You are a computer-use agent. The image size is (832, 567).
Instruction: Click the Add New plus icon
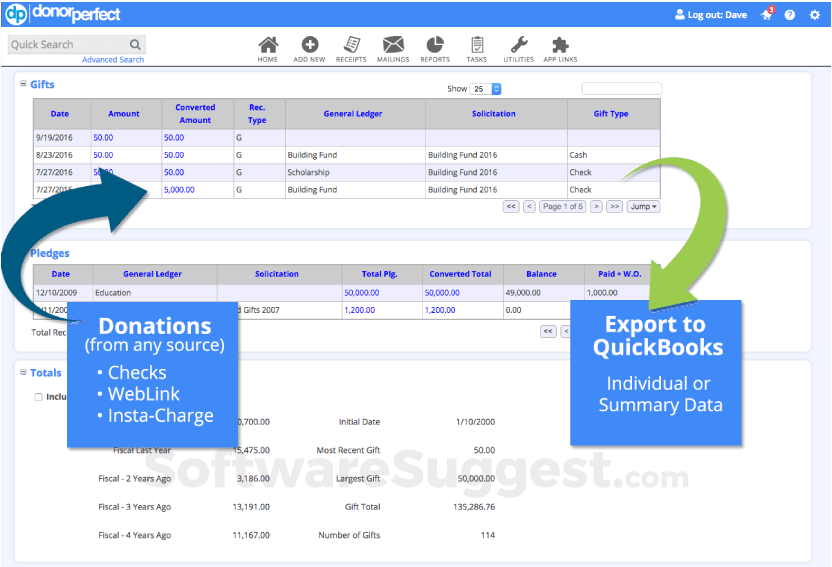310,45
